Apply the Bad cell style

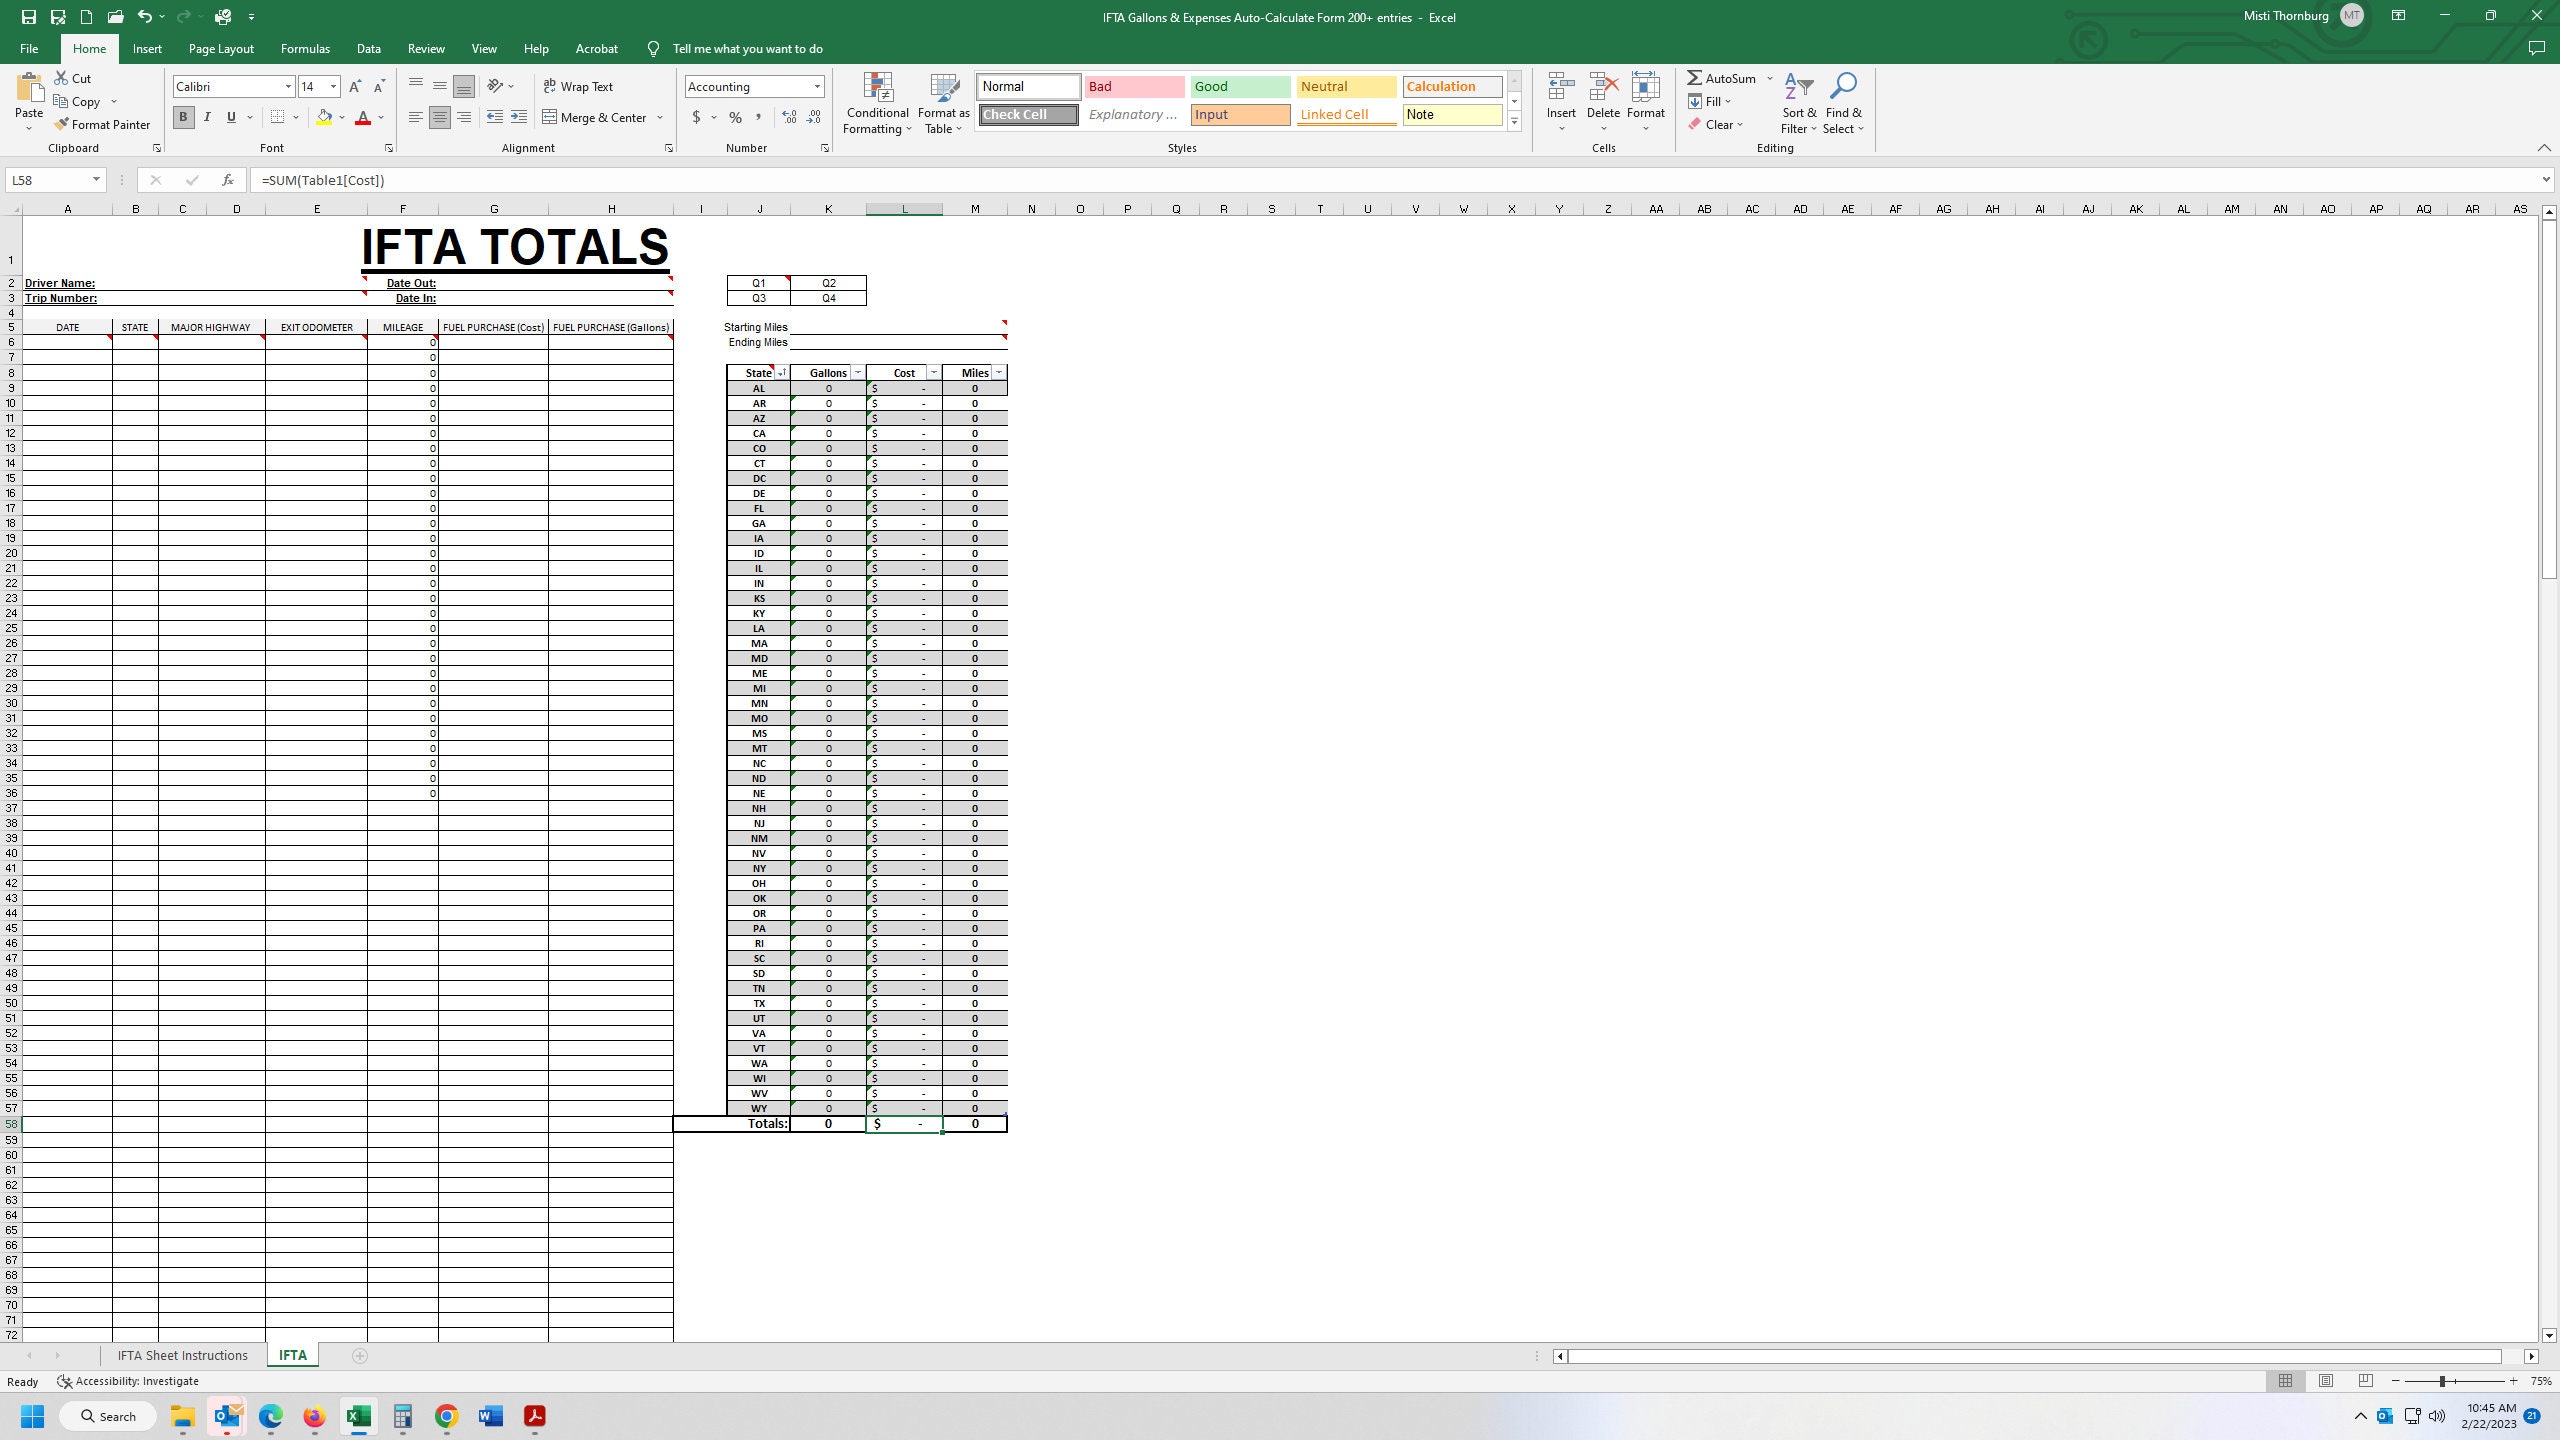[1133, 86]
